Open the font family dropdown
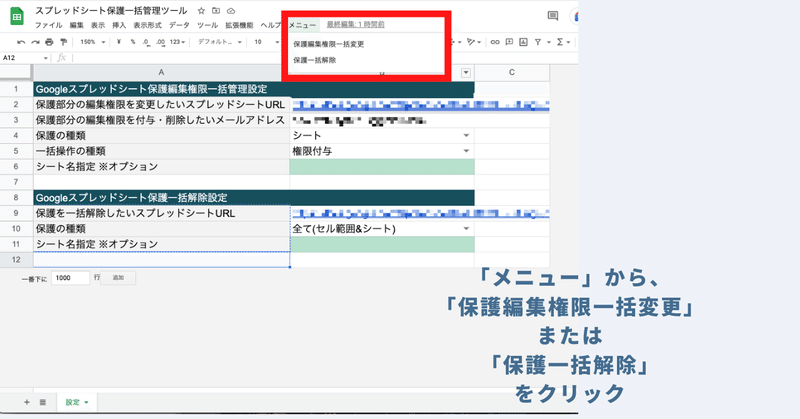 pos(220,42)
